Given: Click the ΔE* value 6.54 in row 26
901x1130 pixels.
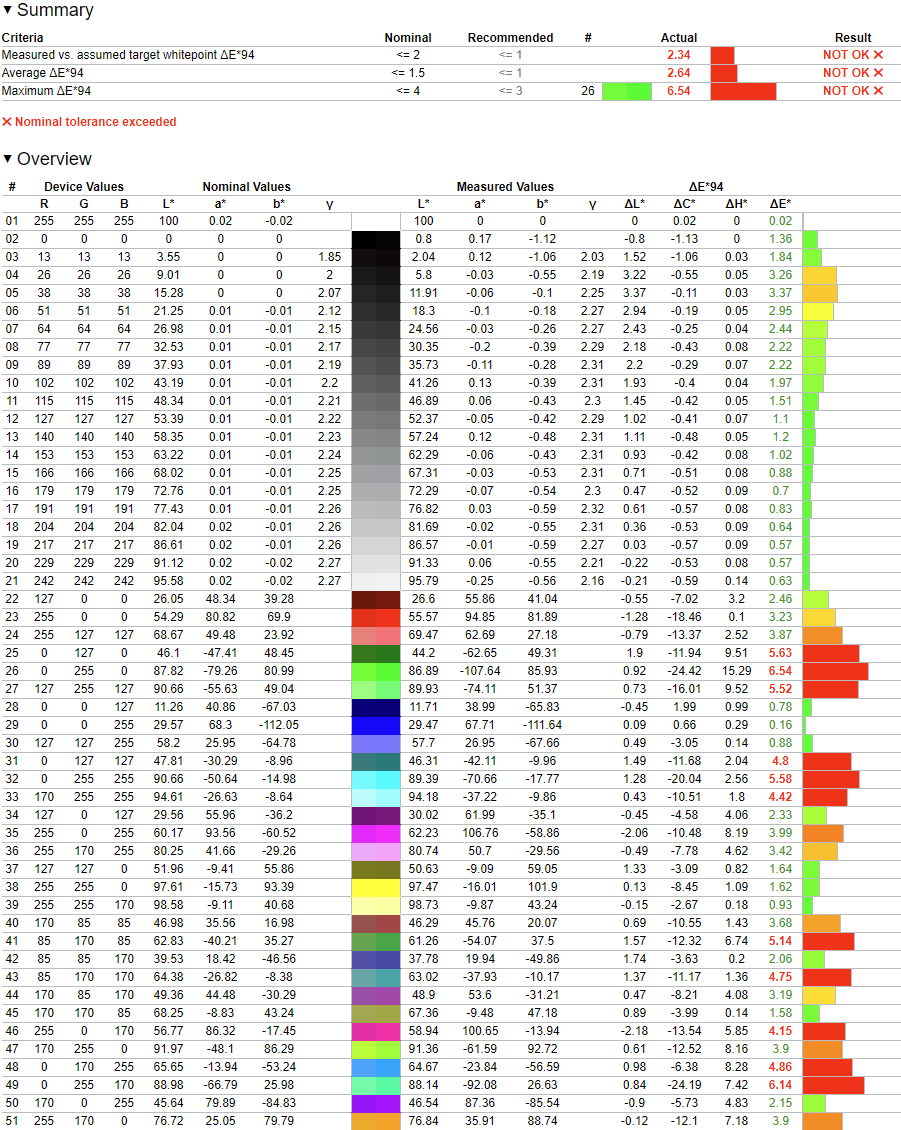Looking at the screenshot, I should click(x=780, y=671).
